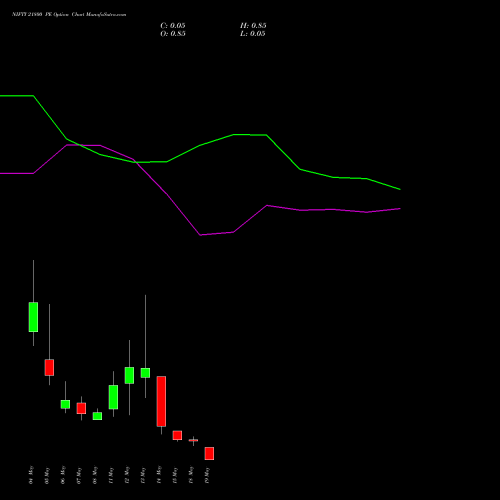Screen dimensions: 500x500
Task: Select the green candle above 12 May
Action: click(x=129, y=375)
